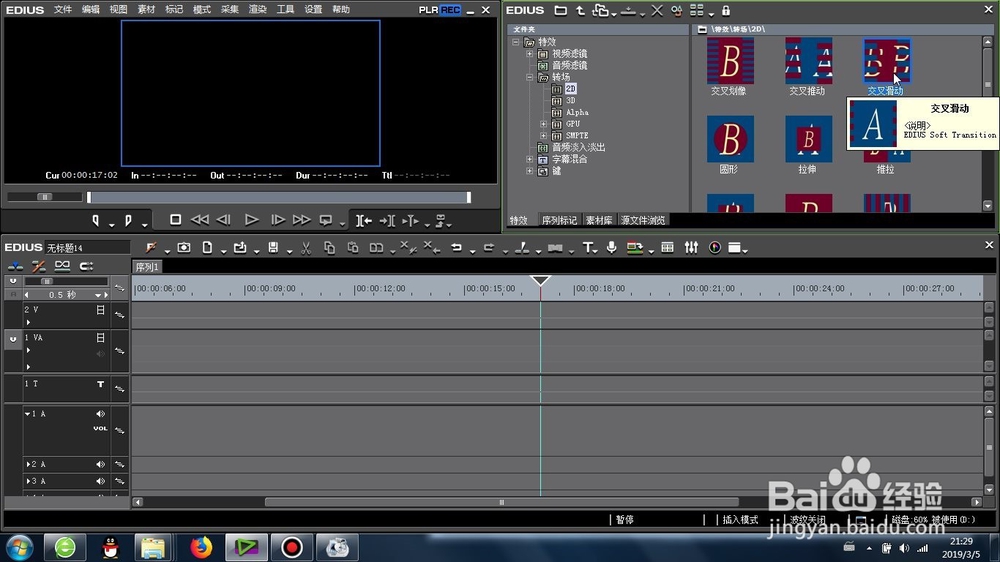Image resolution: width=1000 pixels, height=562 pixels.
Task: Click the Set Out point icon
Action: pyautogui.click(x=128, y=220)
